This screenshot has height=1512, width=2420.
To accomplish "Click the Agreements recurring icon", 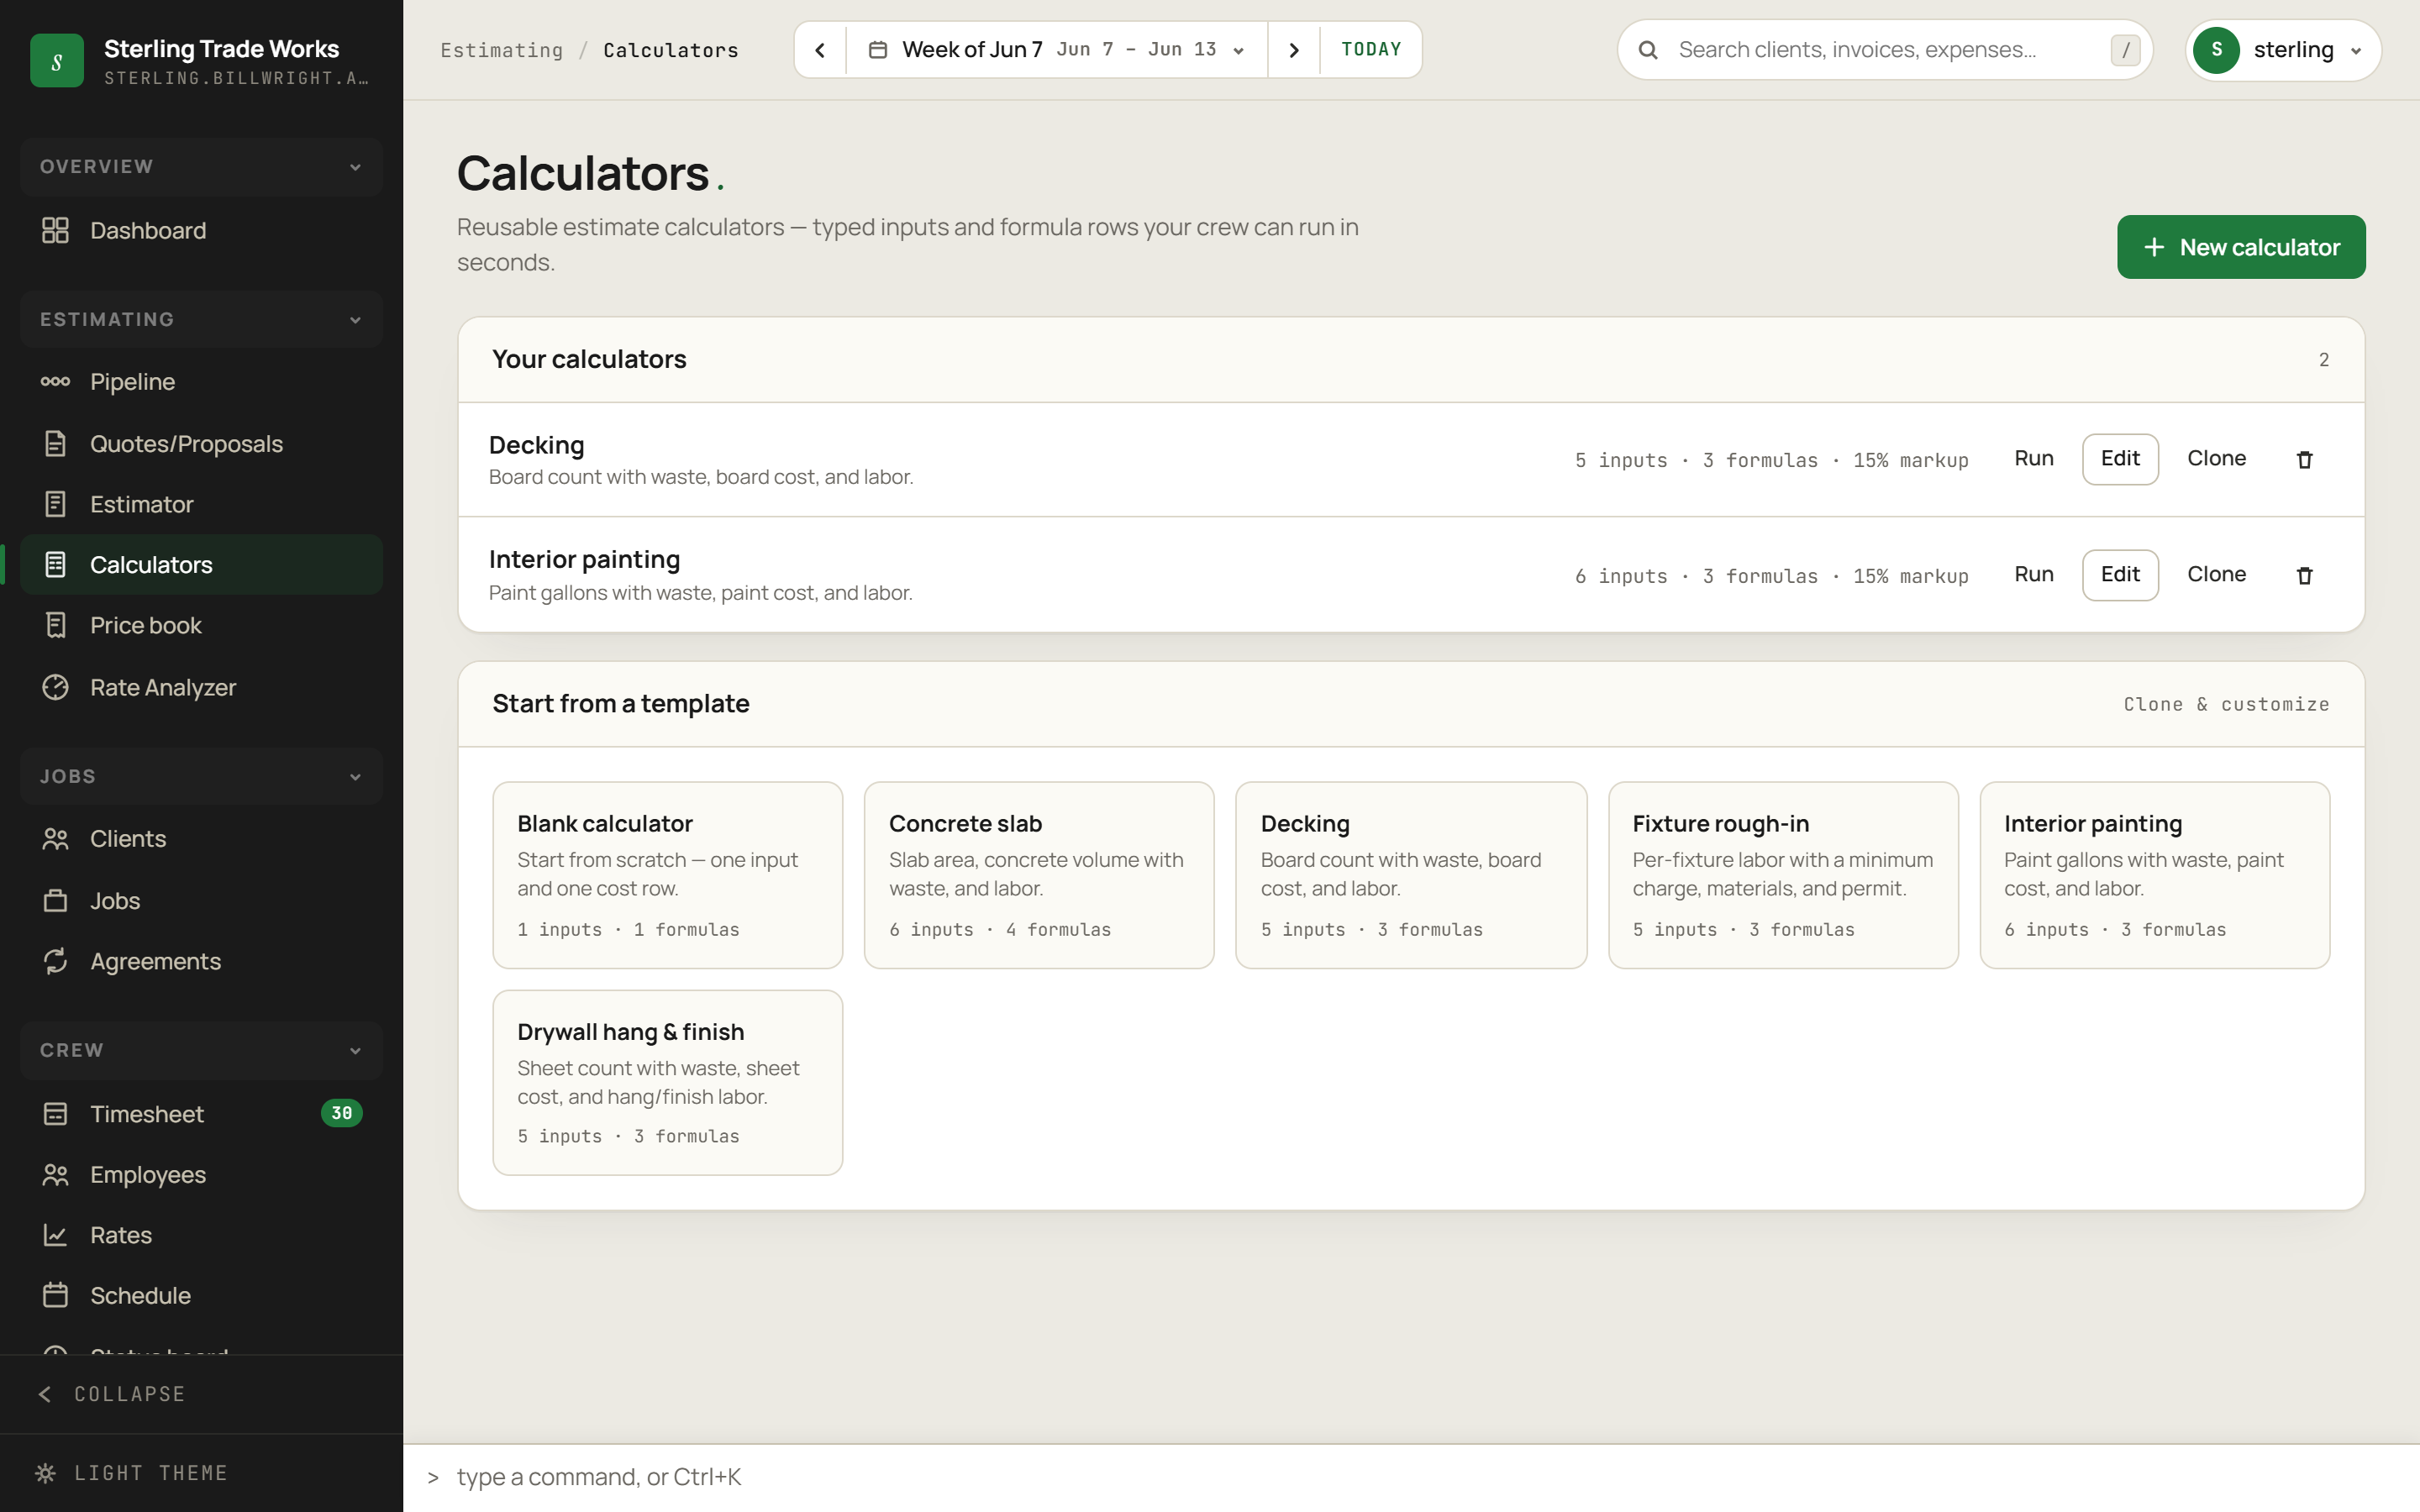I will pos(55,961).
